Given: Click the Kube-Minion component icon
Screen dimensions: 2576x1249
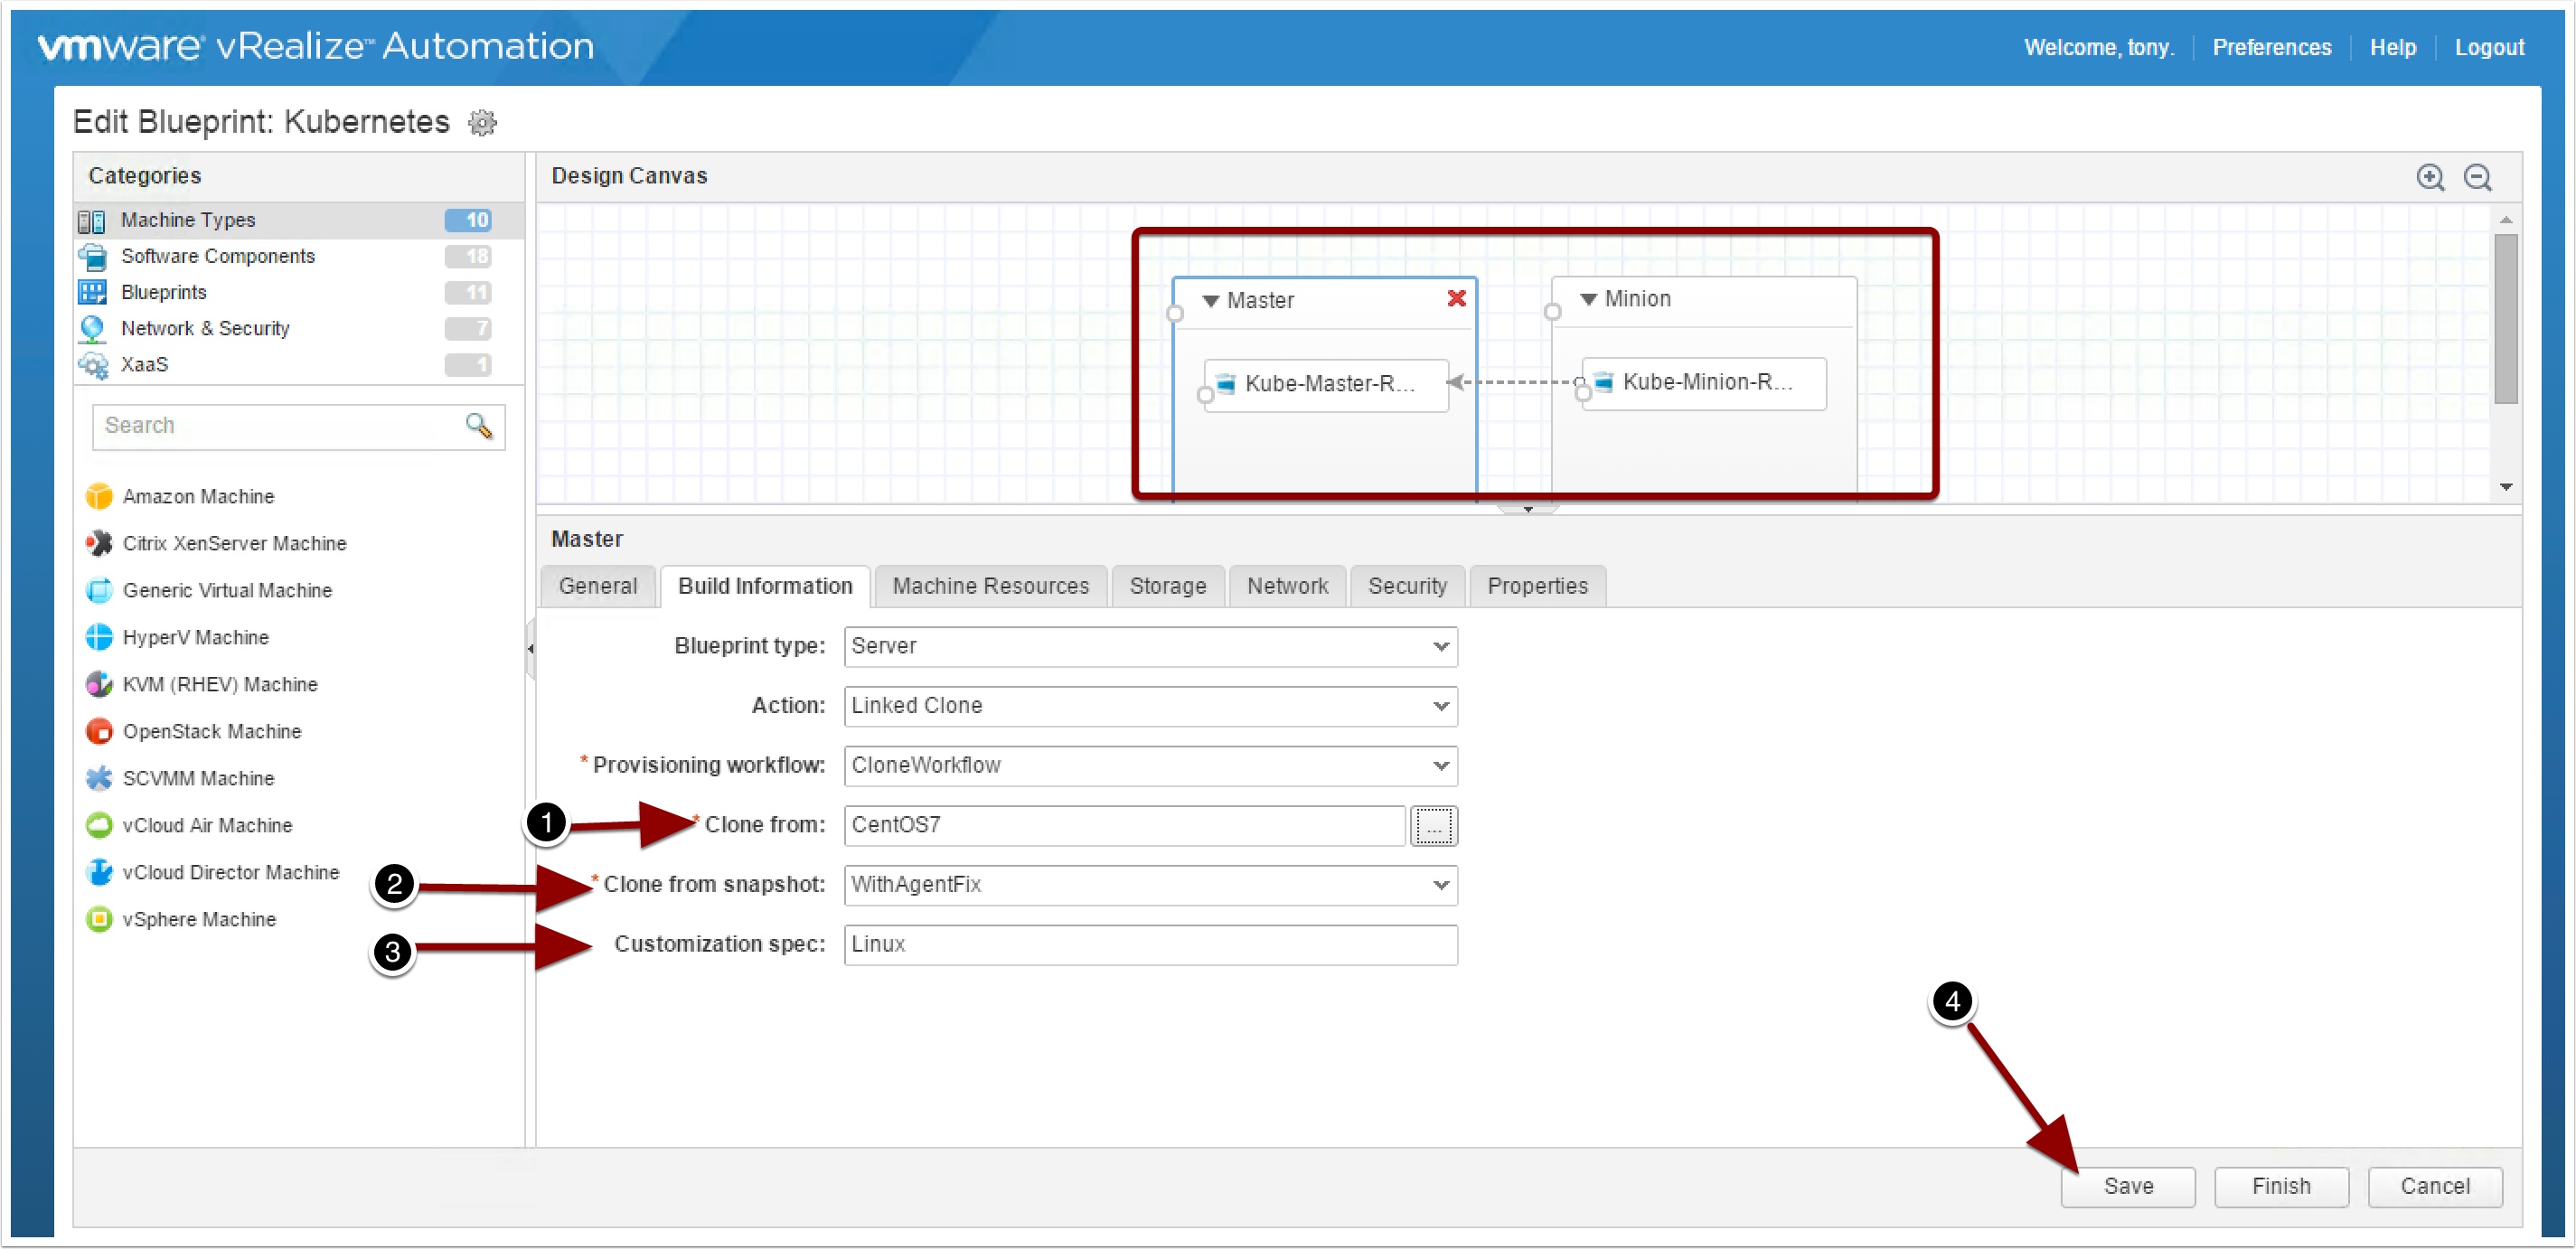Looking at the screenshot, I should coord(1603,382).
